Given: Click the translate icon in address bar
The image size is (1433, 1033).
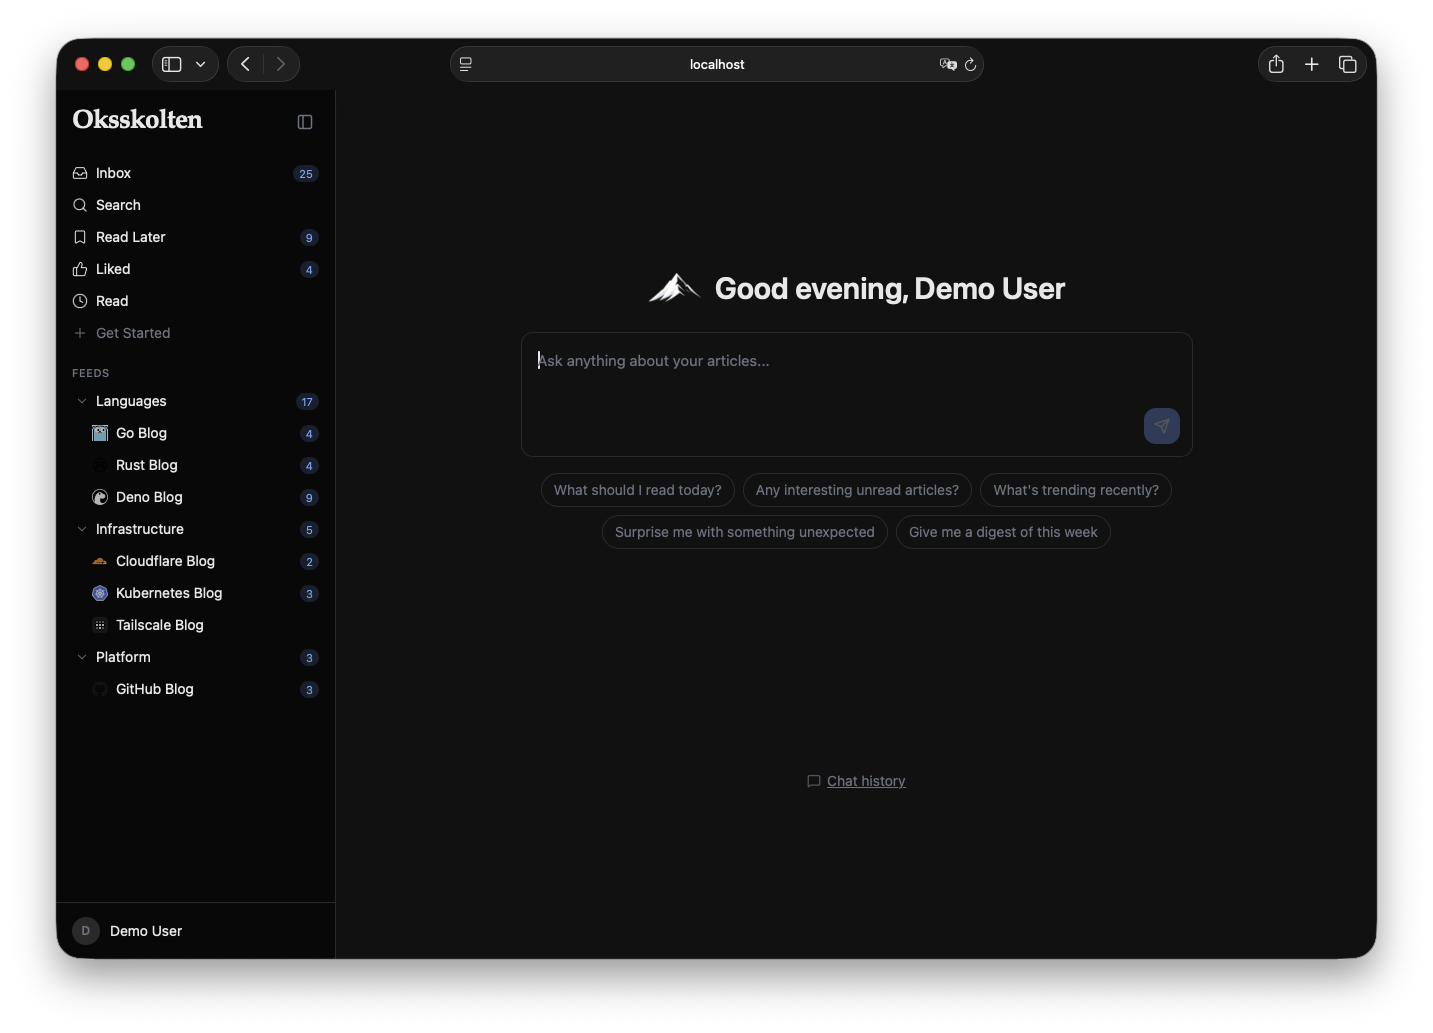Looking at the screenshot, I should 948,64.
